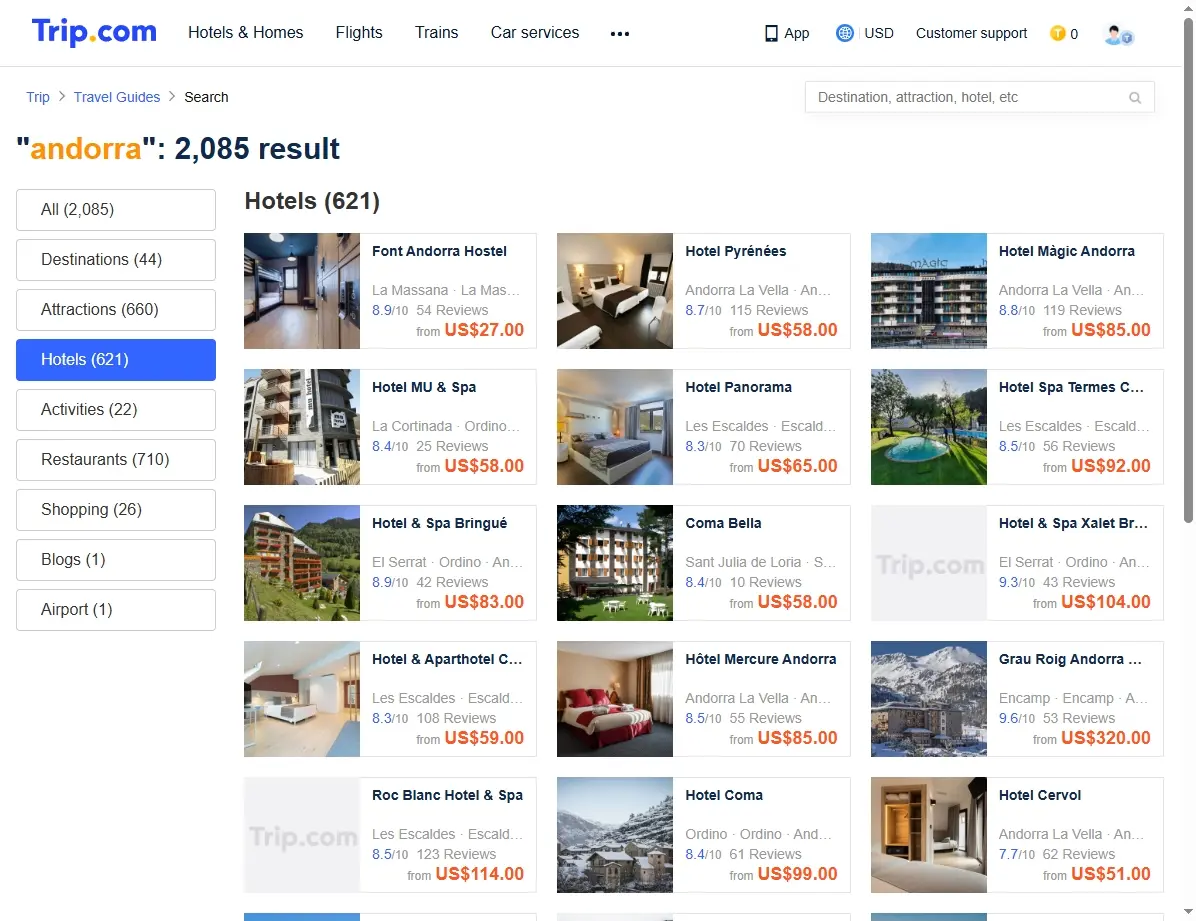The height and width of the screenshot is (921, 1196).
Task: Open Hotel & Aparthotel room photo
Action: coord(302,699)
